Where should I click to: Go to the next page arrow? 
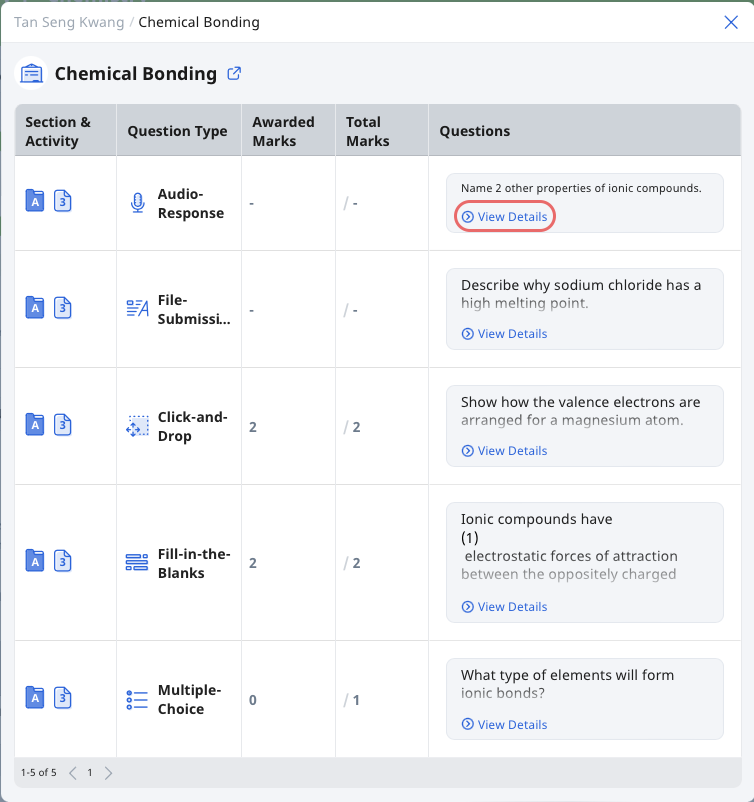[108, 773]
